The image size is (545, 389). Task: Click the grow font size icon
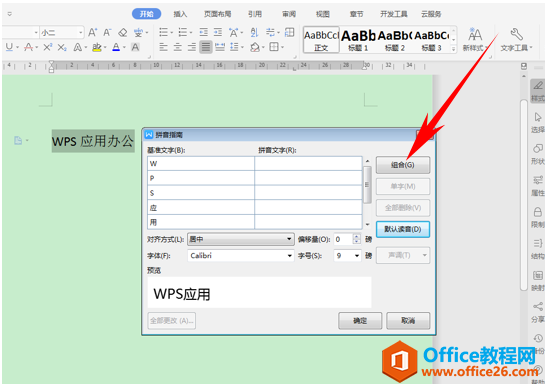92,33
